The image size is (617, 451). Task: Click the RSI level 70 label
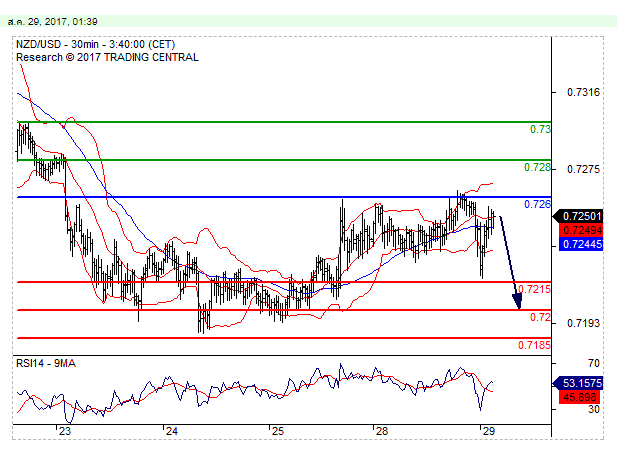click(594, 363)
